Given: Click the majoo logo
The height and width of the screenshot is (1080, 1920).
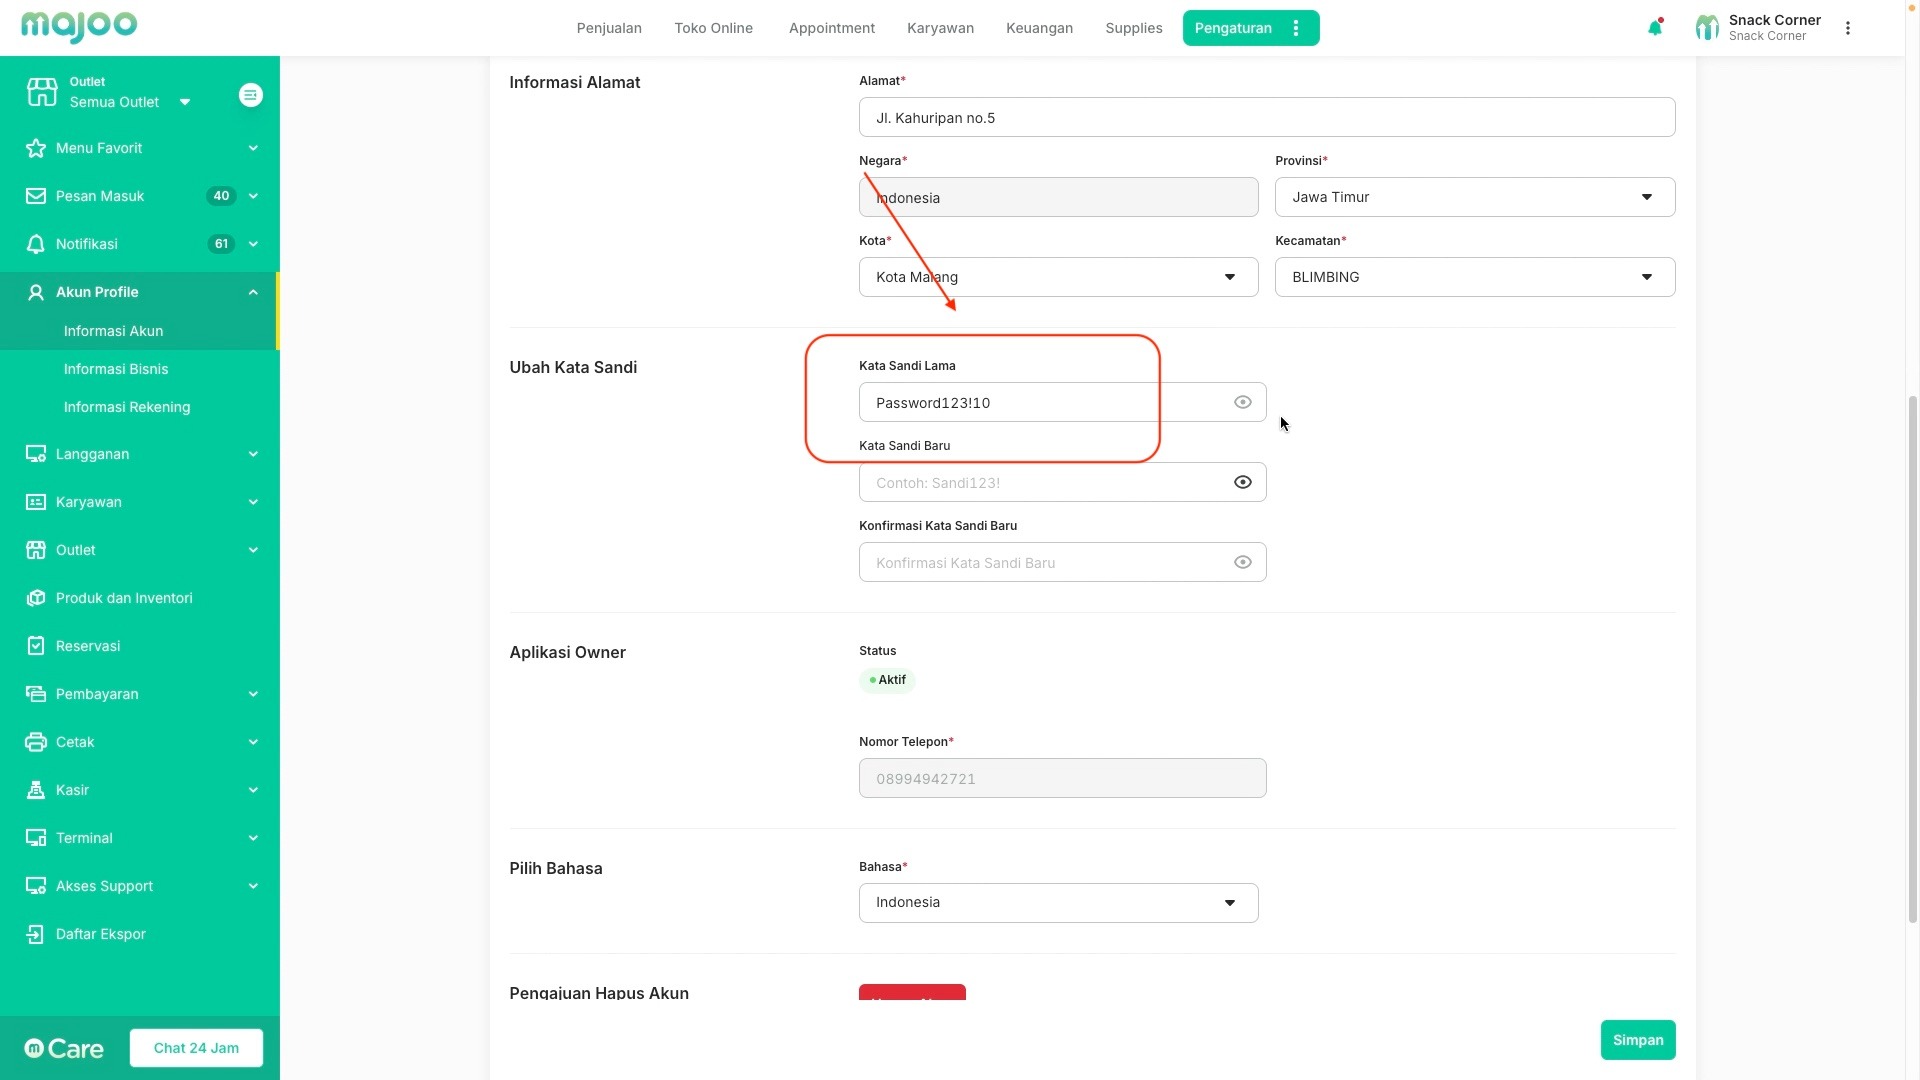Looking at the screenshot, I should [79, 27].
